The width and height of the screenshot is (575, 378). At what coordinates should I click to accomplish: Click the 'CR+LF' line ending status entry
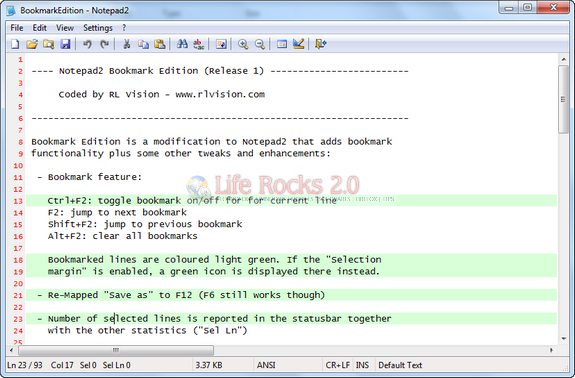click(338, 365)
